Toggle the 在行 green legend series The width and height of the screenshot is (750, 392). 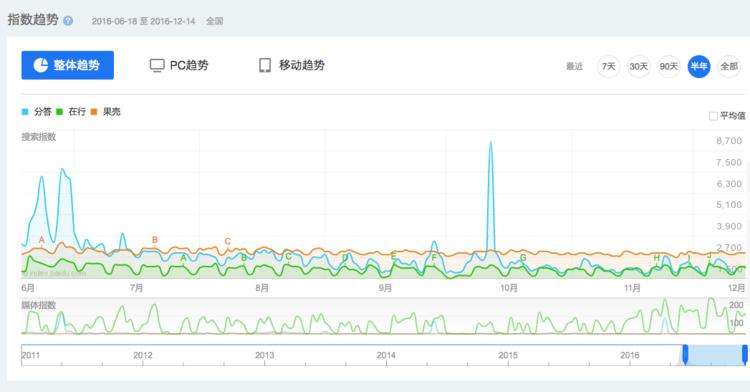71,112
